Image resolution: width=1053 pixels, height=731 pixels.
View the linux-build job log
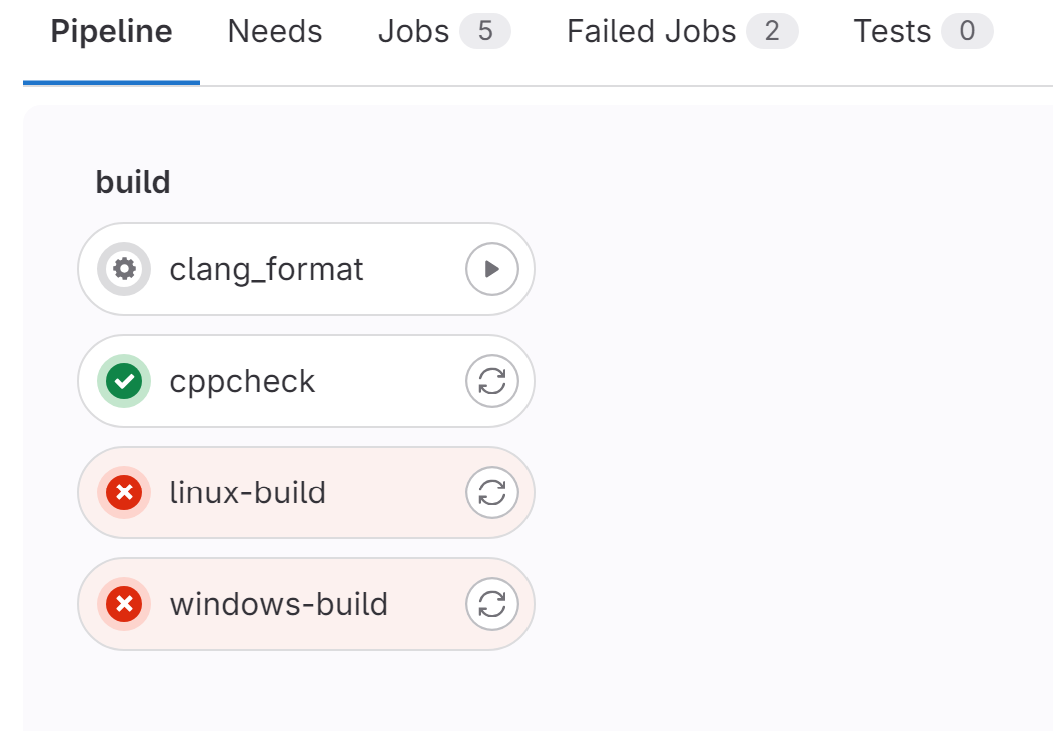[x=248, y=493]
